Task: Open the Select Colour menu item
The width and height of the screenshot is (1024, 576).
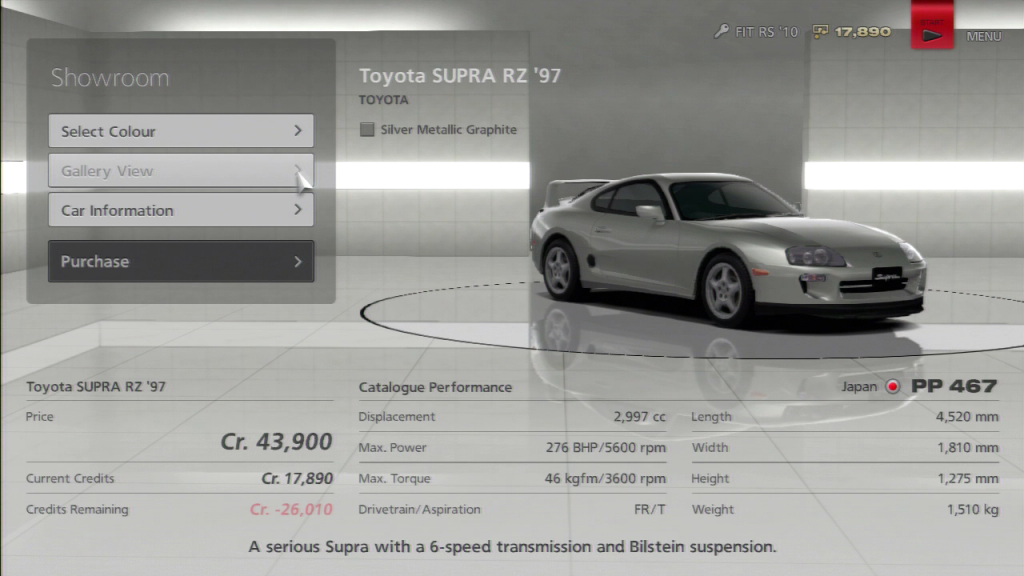Action: tap(181, 131)
